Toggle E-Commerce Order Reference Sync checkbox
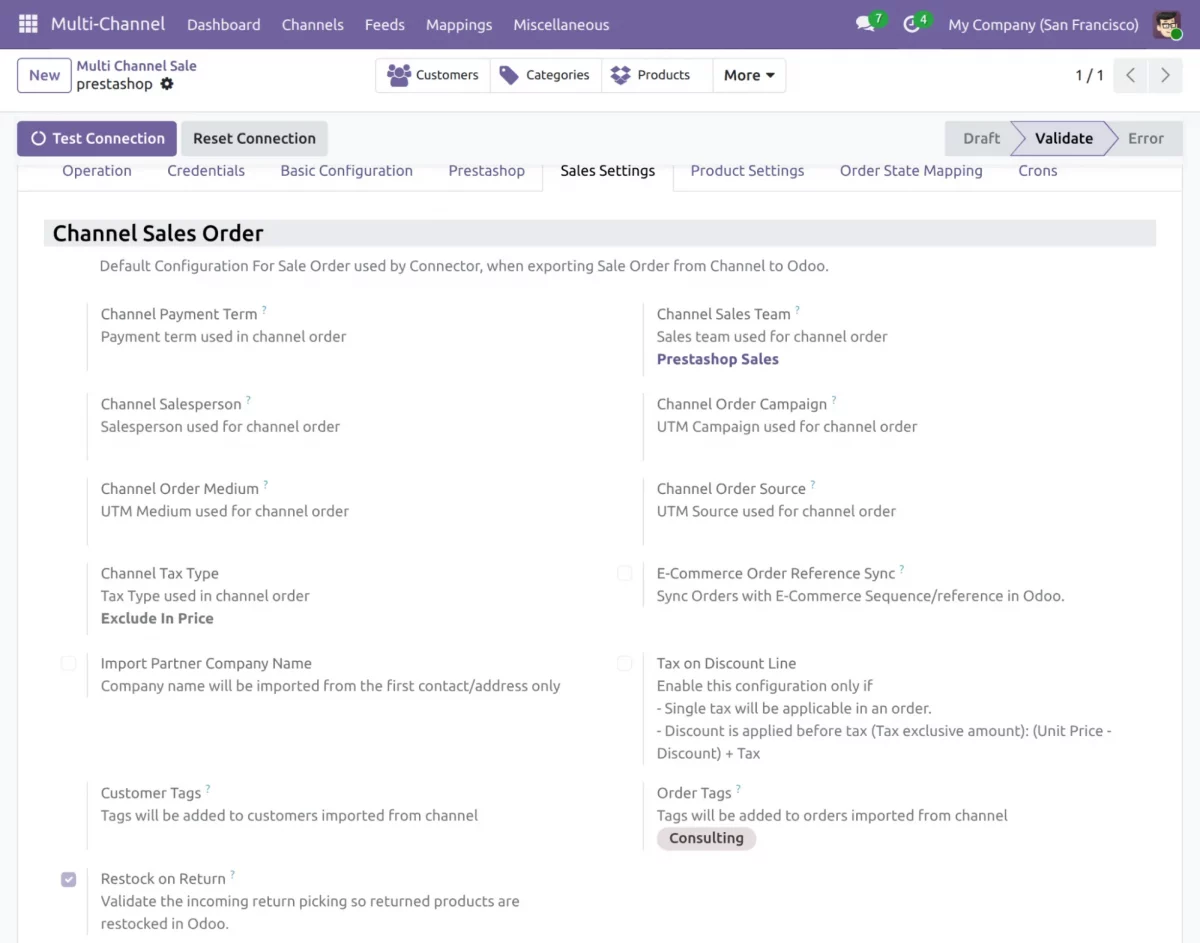 click(624, 573)
